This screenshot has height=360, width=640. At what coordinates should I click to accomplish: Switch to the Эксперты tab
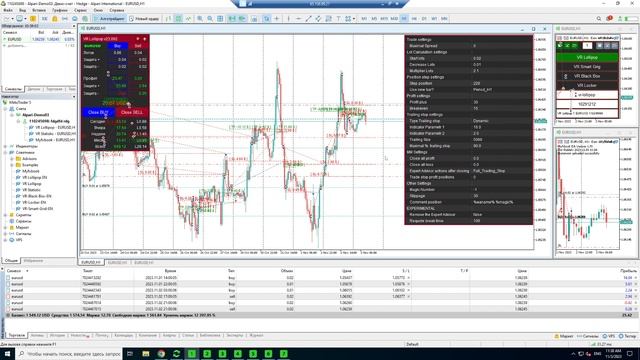234,336
